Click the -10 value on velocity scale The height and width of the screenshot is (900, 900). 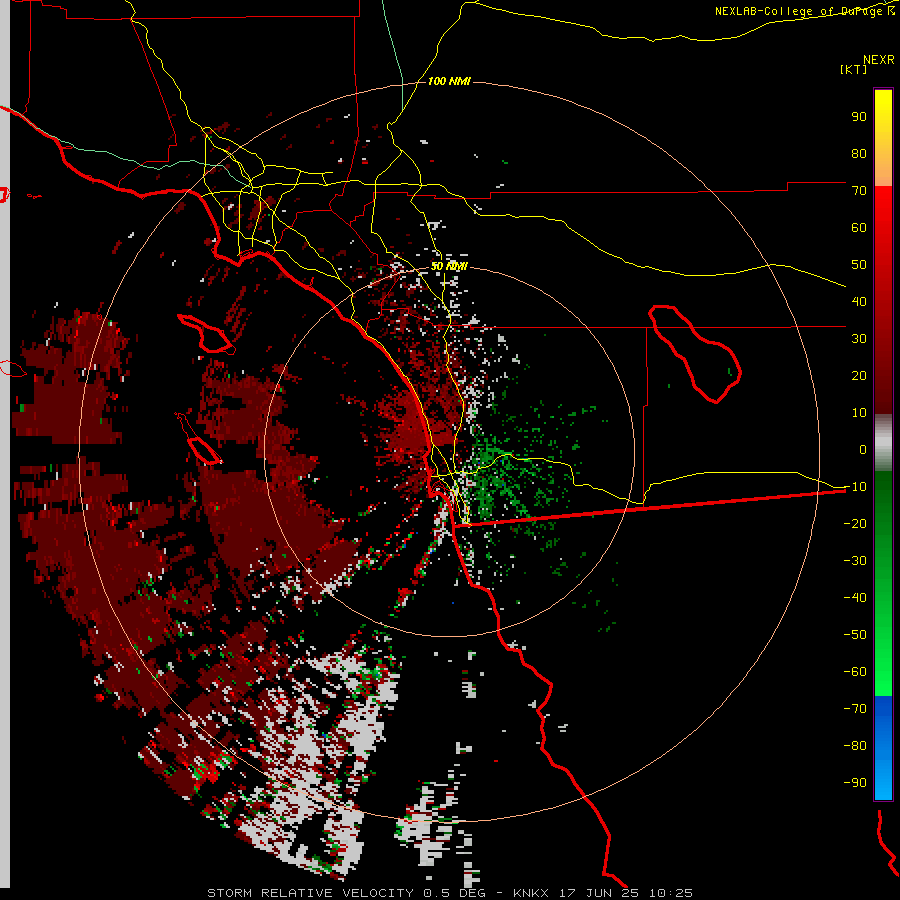pos(855,487)
